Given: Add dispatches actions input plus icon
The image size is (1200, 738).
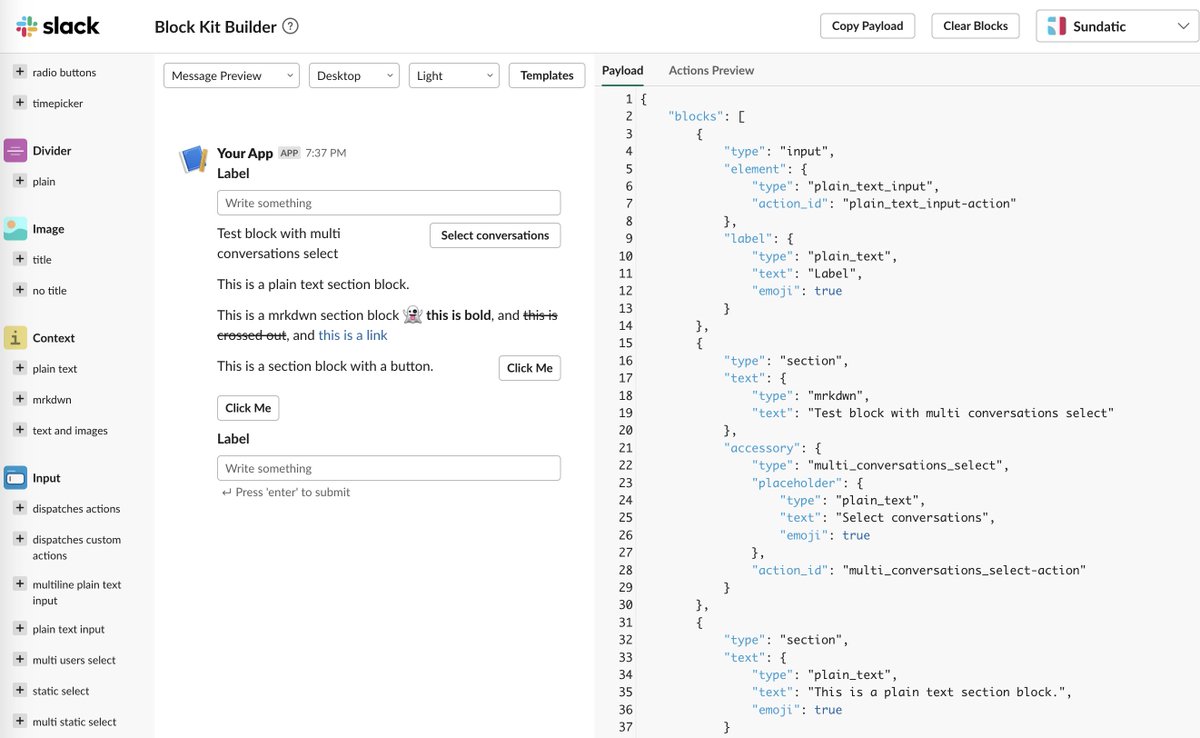Looking at the screenshot, I should pos(19,508).
